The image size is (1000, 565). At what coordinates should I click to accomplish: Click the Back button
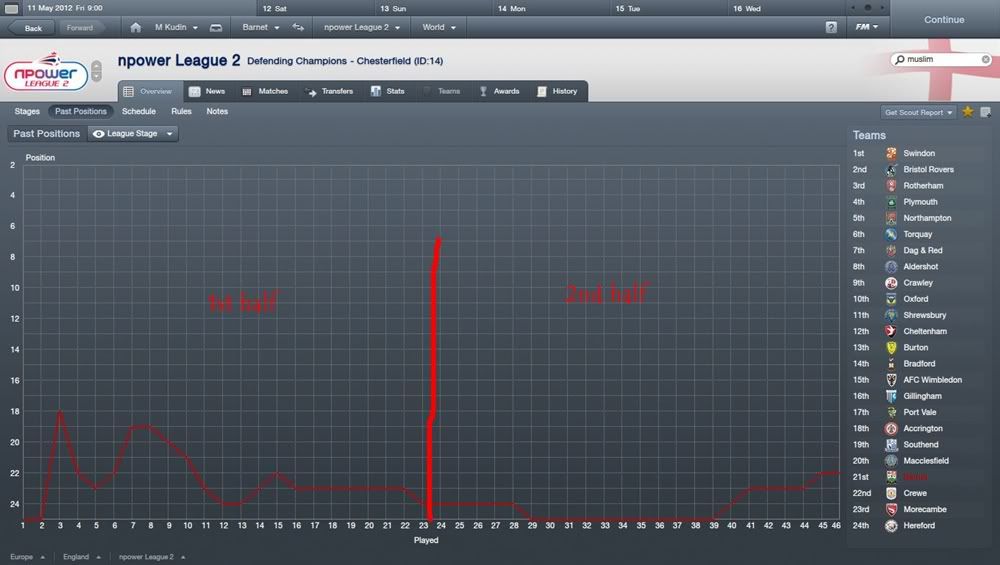pos(33,28)
